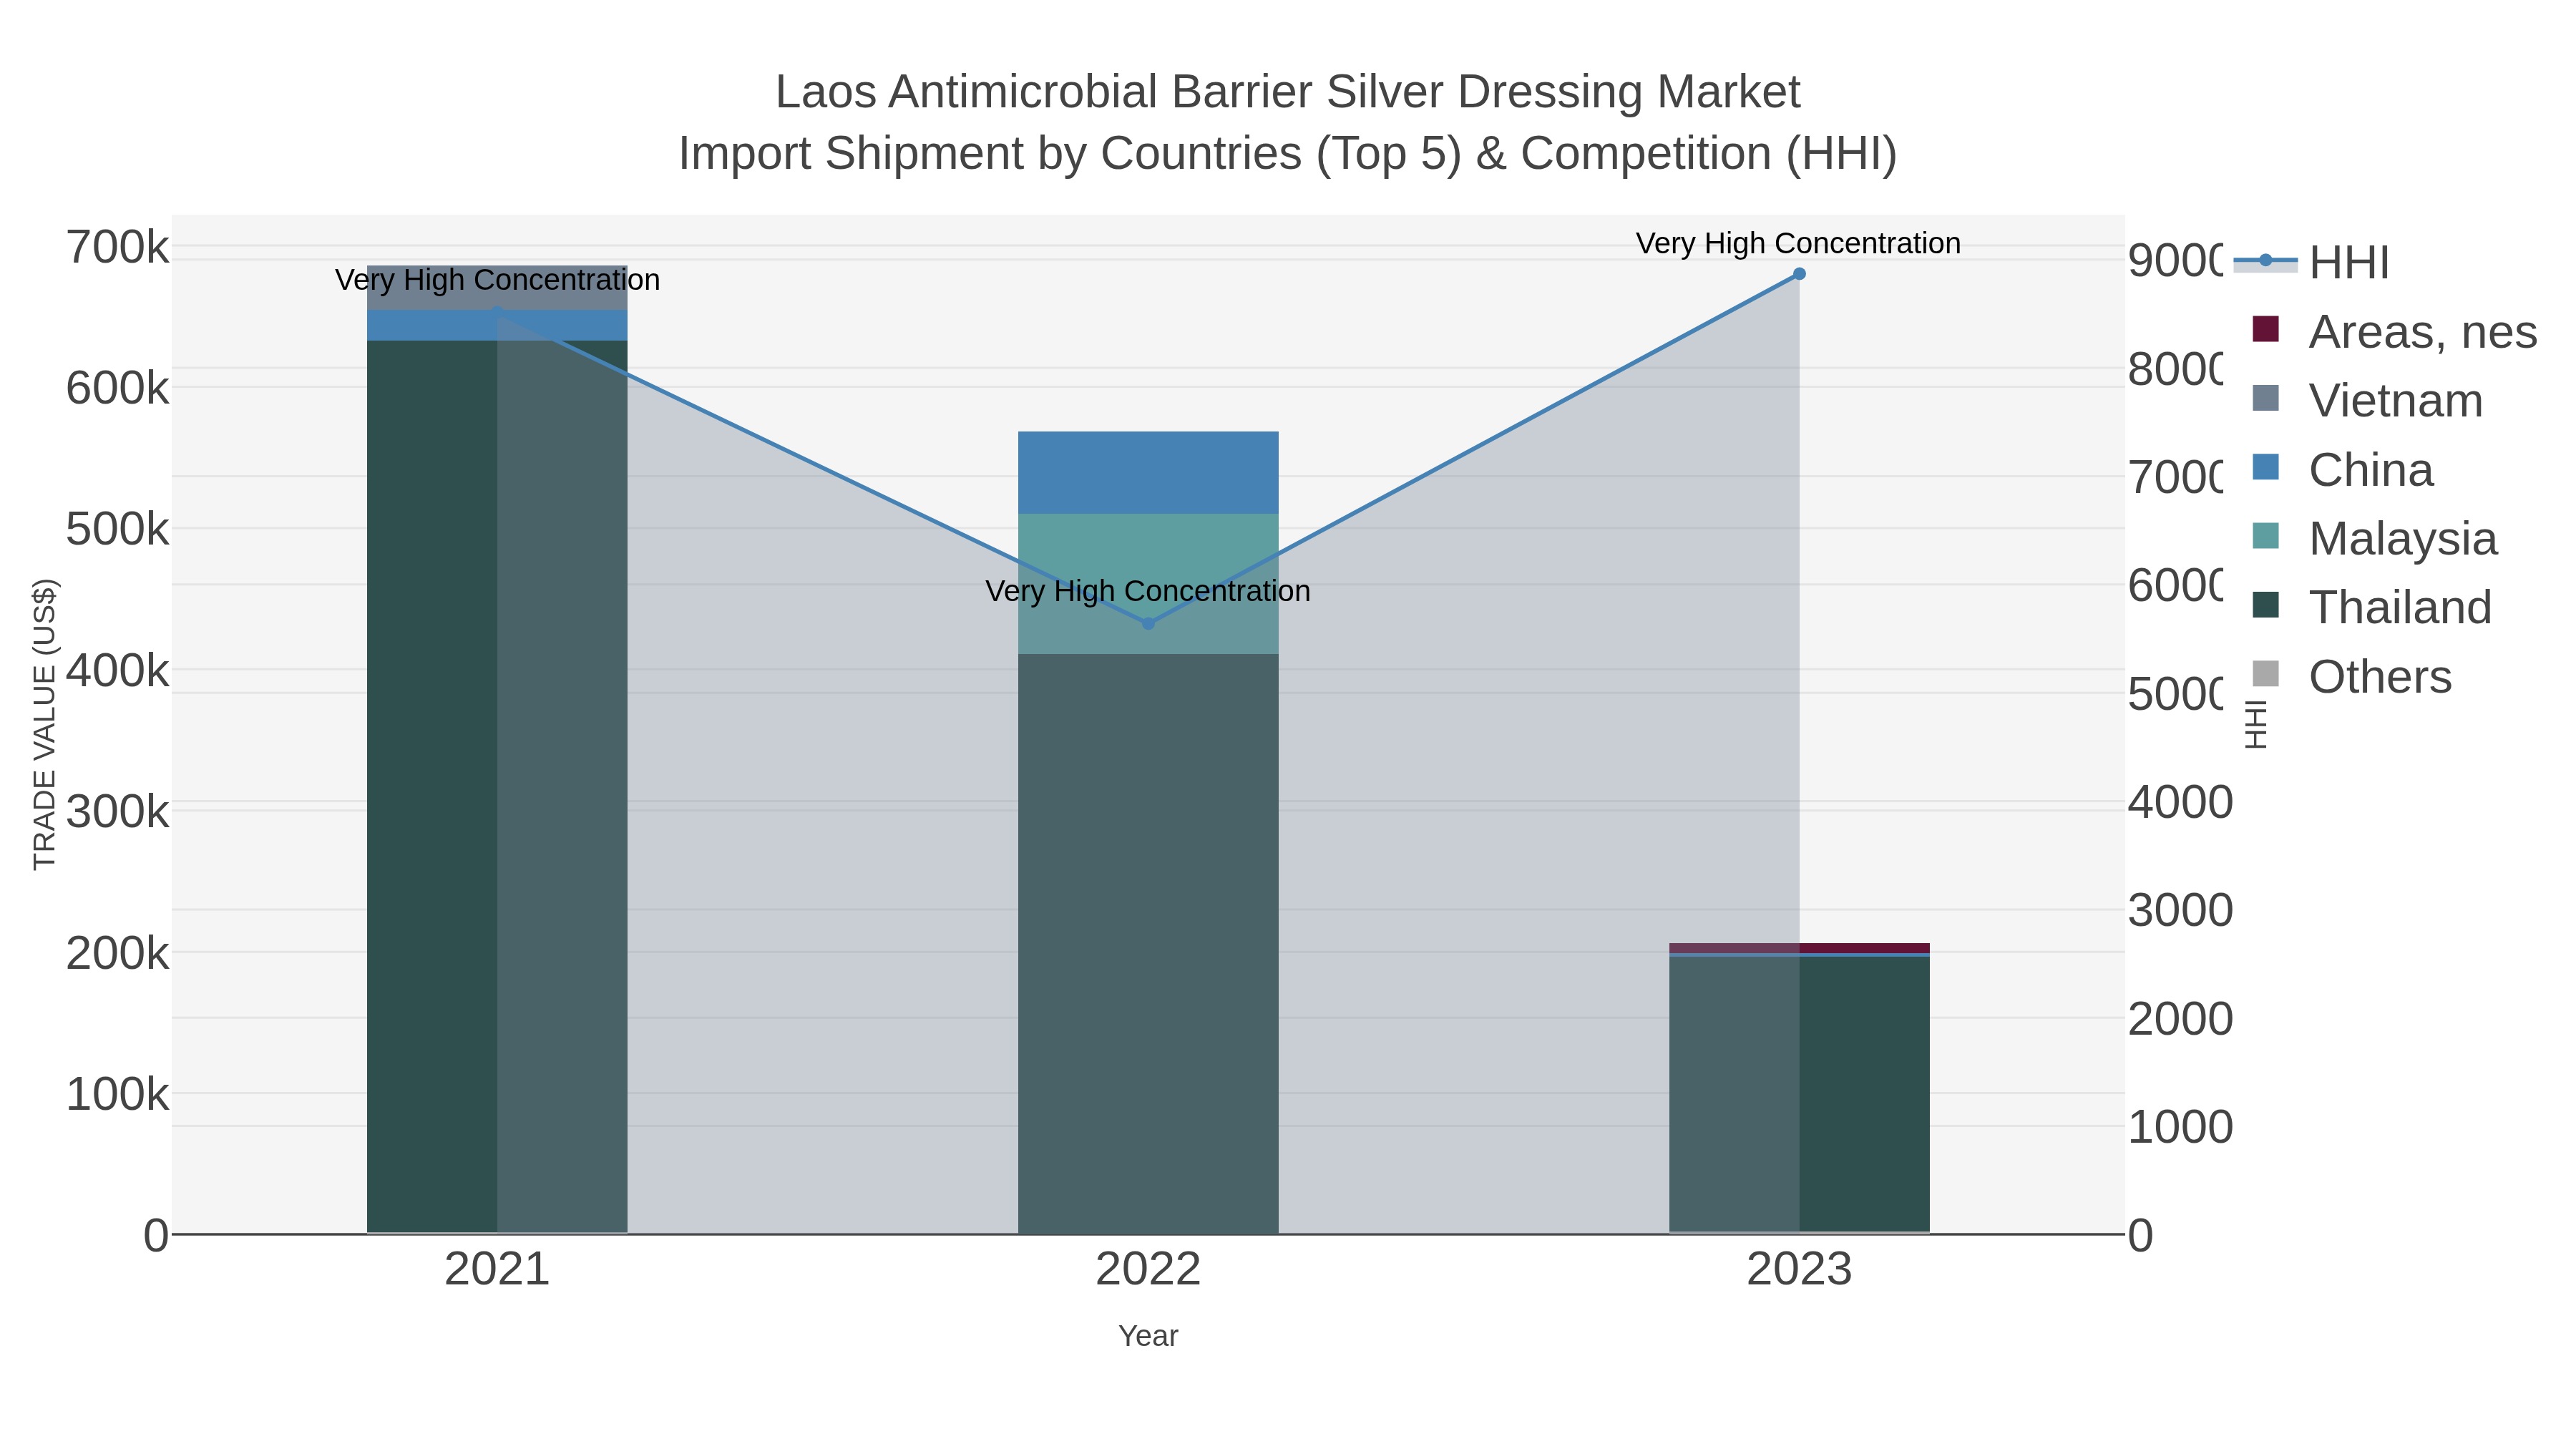Toggle the Malaysia legend entry

coord(2374,538)
